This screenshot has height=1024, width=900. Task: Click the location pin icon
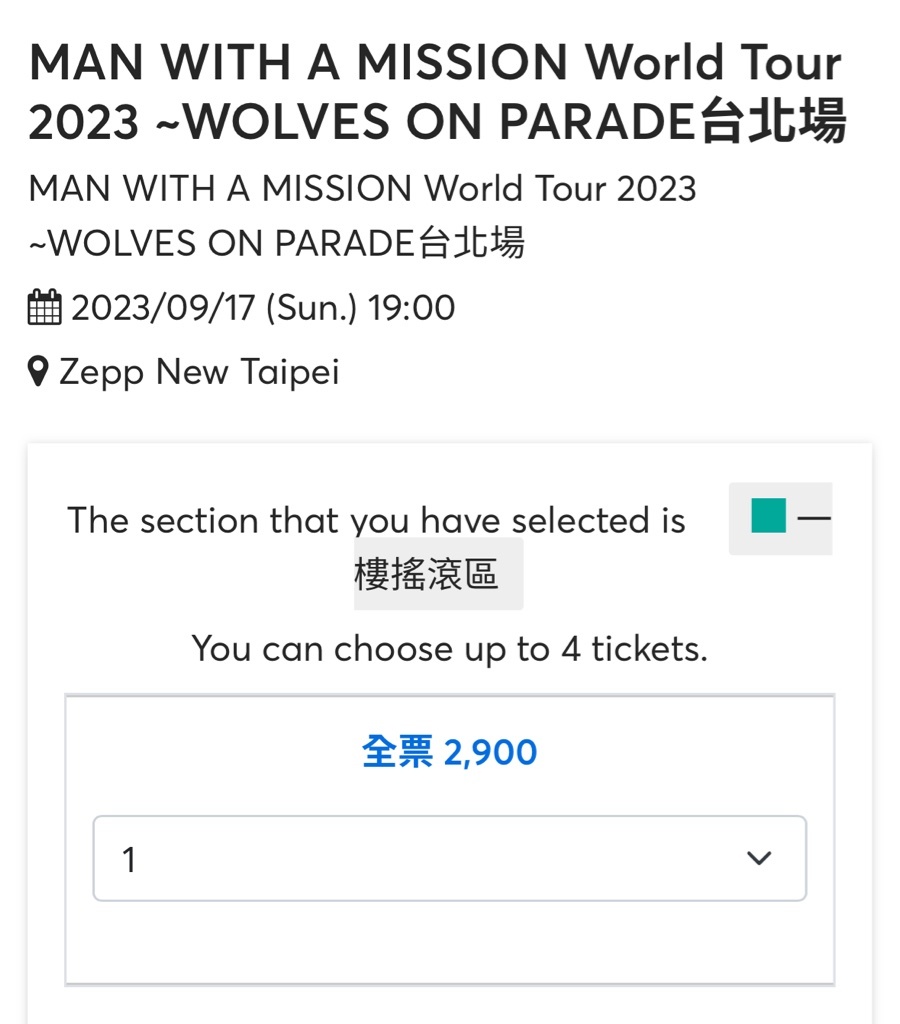(39, 373)
